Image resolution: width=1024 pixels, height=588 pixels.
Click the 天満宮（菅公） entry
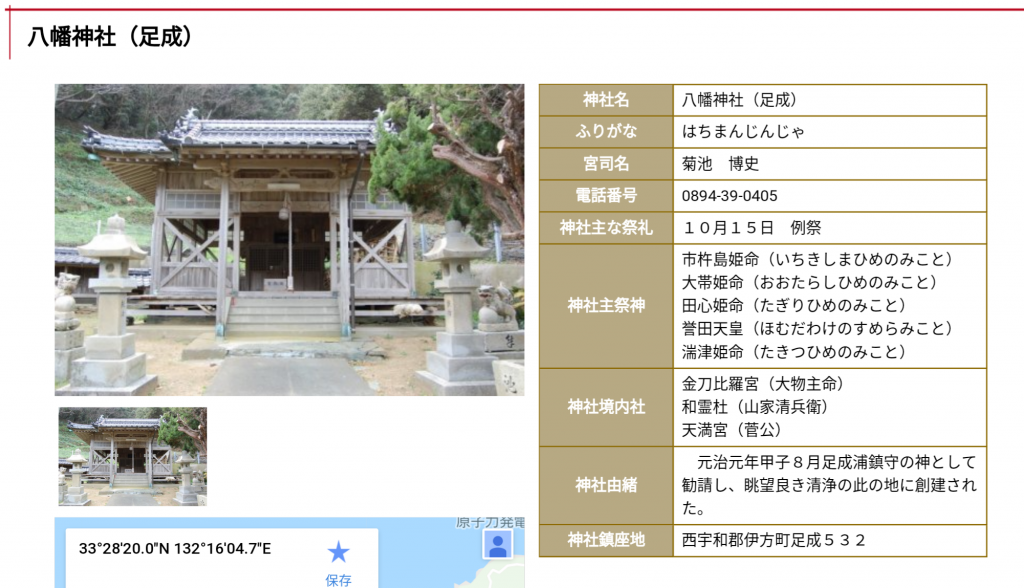[x=731, y=430]
